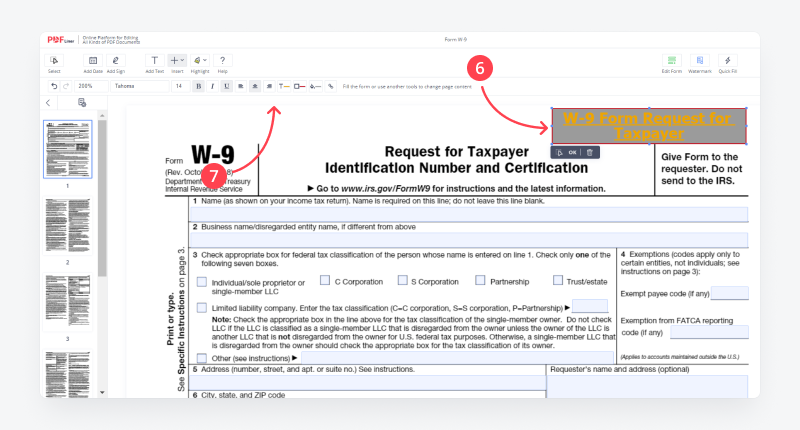Screen dimensions: 800x430
Task: Delete the selected text box with trash icon
Action: click(590, 152)
